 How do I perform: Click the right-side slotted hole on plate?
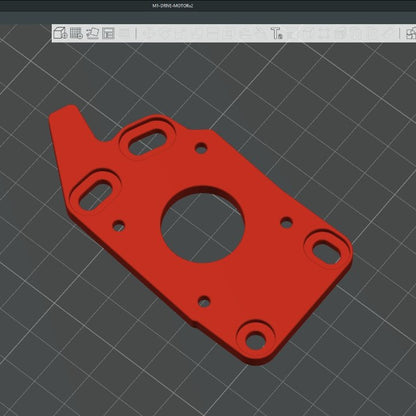coord(327,251)
